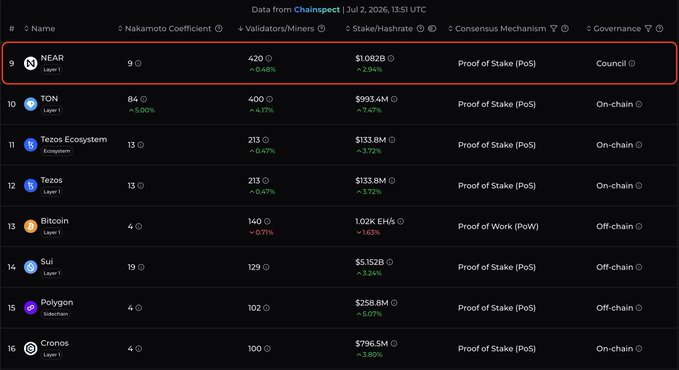The height and width of the screenshot is (370, 679).
Task: Show Stake/Hashrate help tooltip
Action: pos(420,29)
